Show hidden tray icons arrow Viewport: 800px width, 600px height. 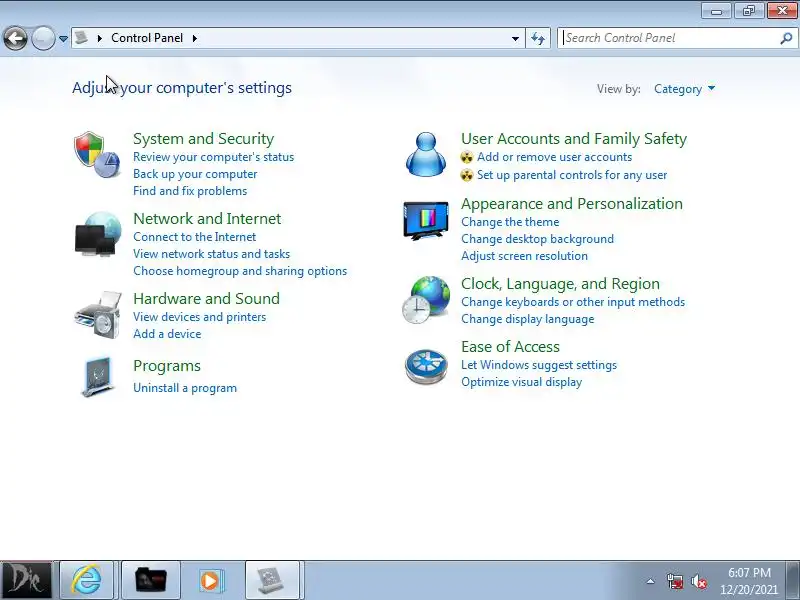coord(651,581)
